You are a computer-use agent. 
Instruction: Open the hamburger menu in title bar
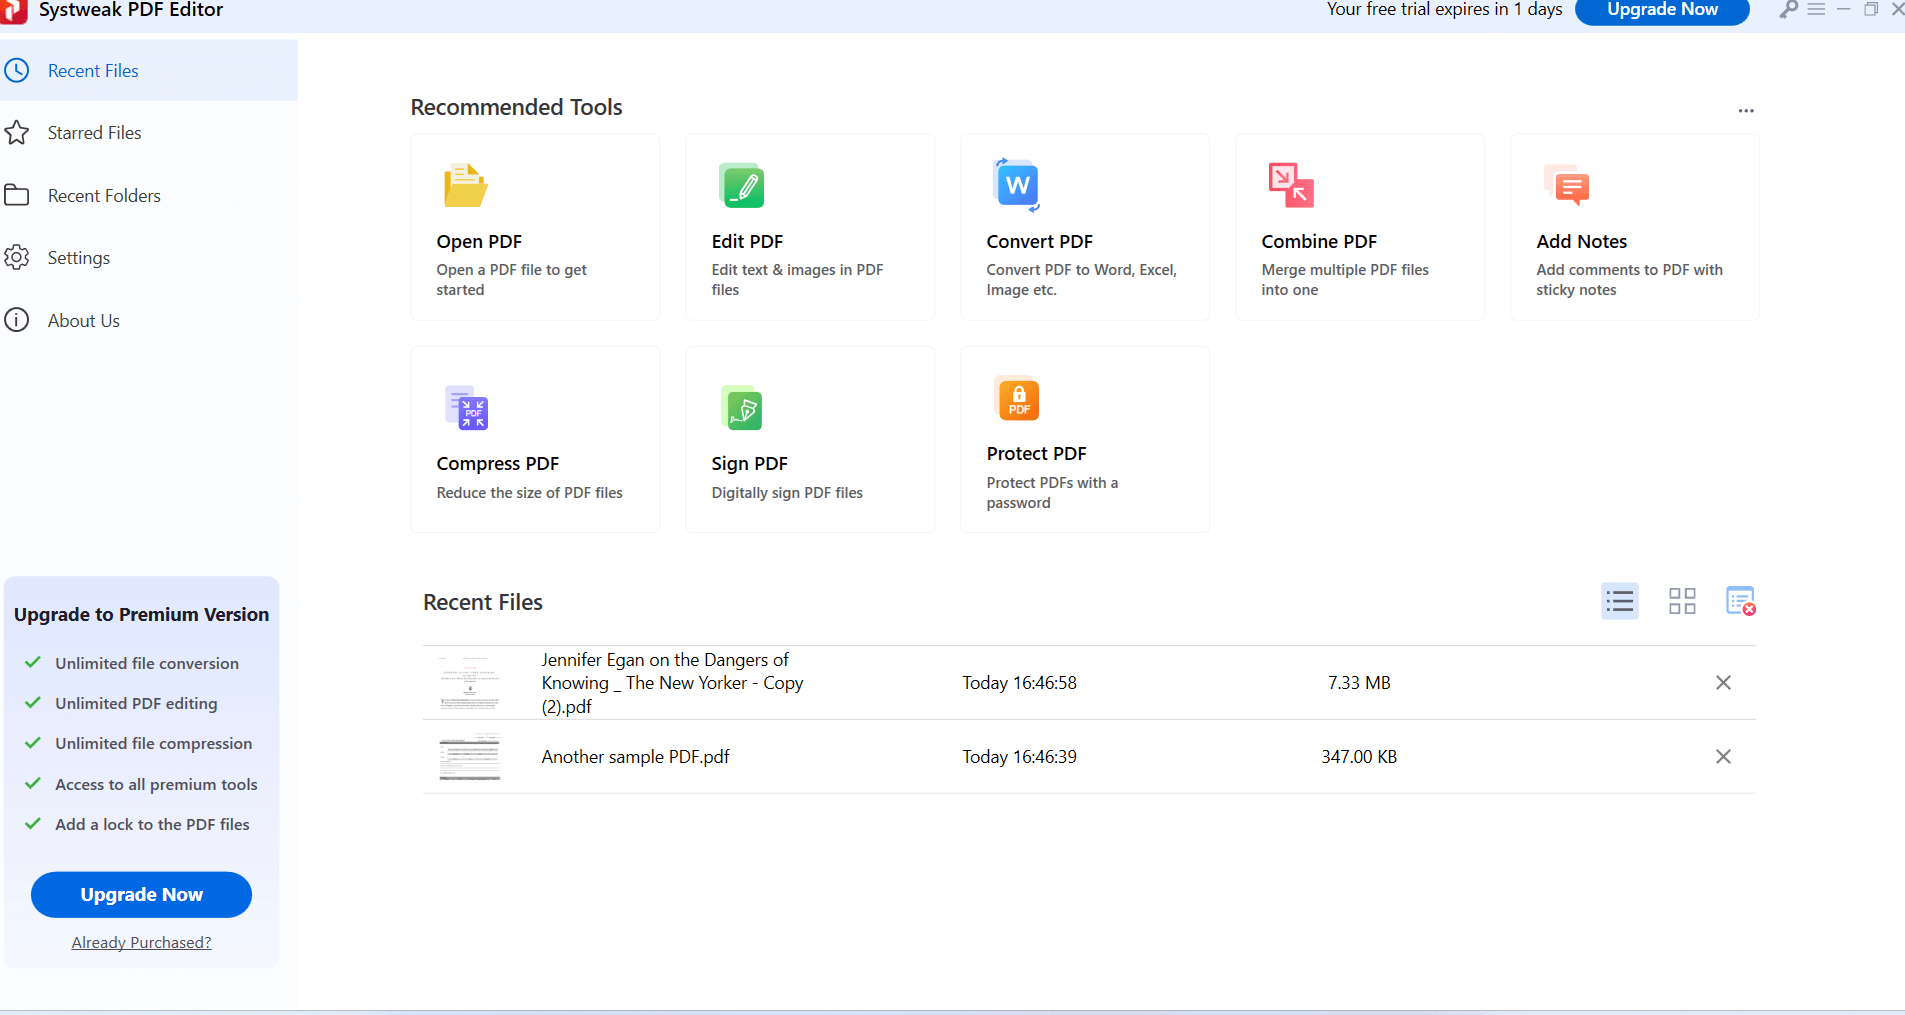click(x=1817, y=9)
